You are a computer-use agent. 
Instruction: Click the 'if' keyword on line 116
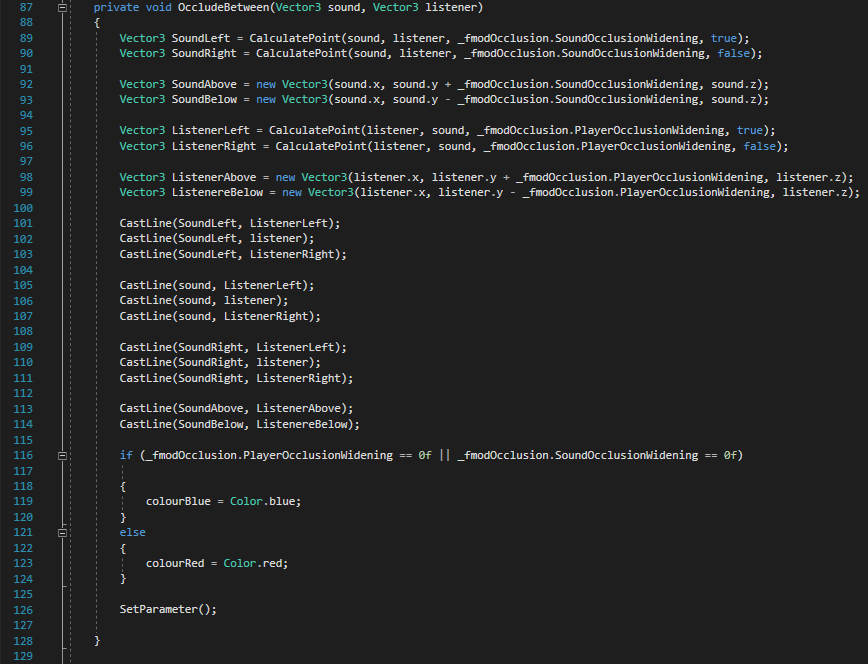(126, 455)
